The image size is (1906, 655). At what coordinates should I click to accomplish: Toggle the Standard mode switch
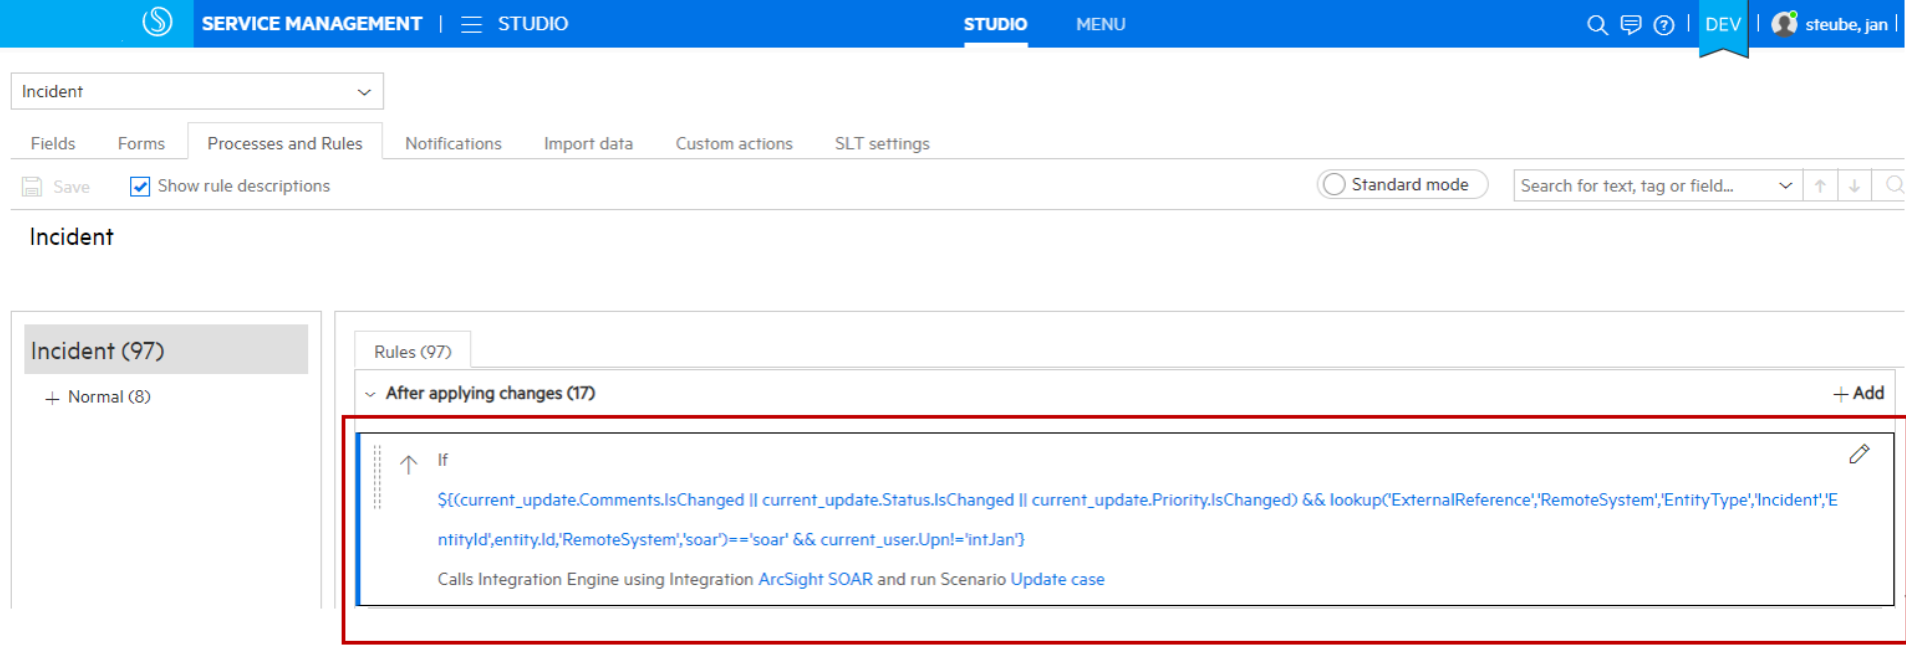[x=1334, y=185]
